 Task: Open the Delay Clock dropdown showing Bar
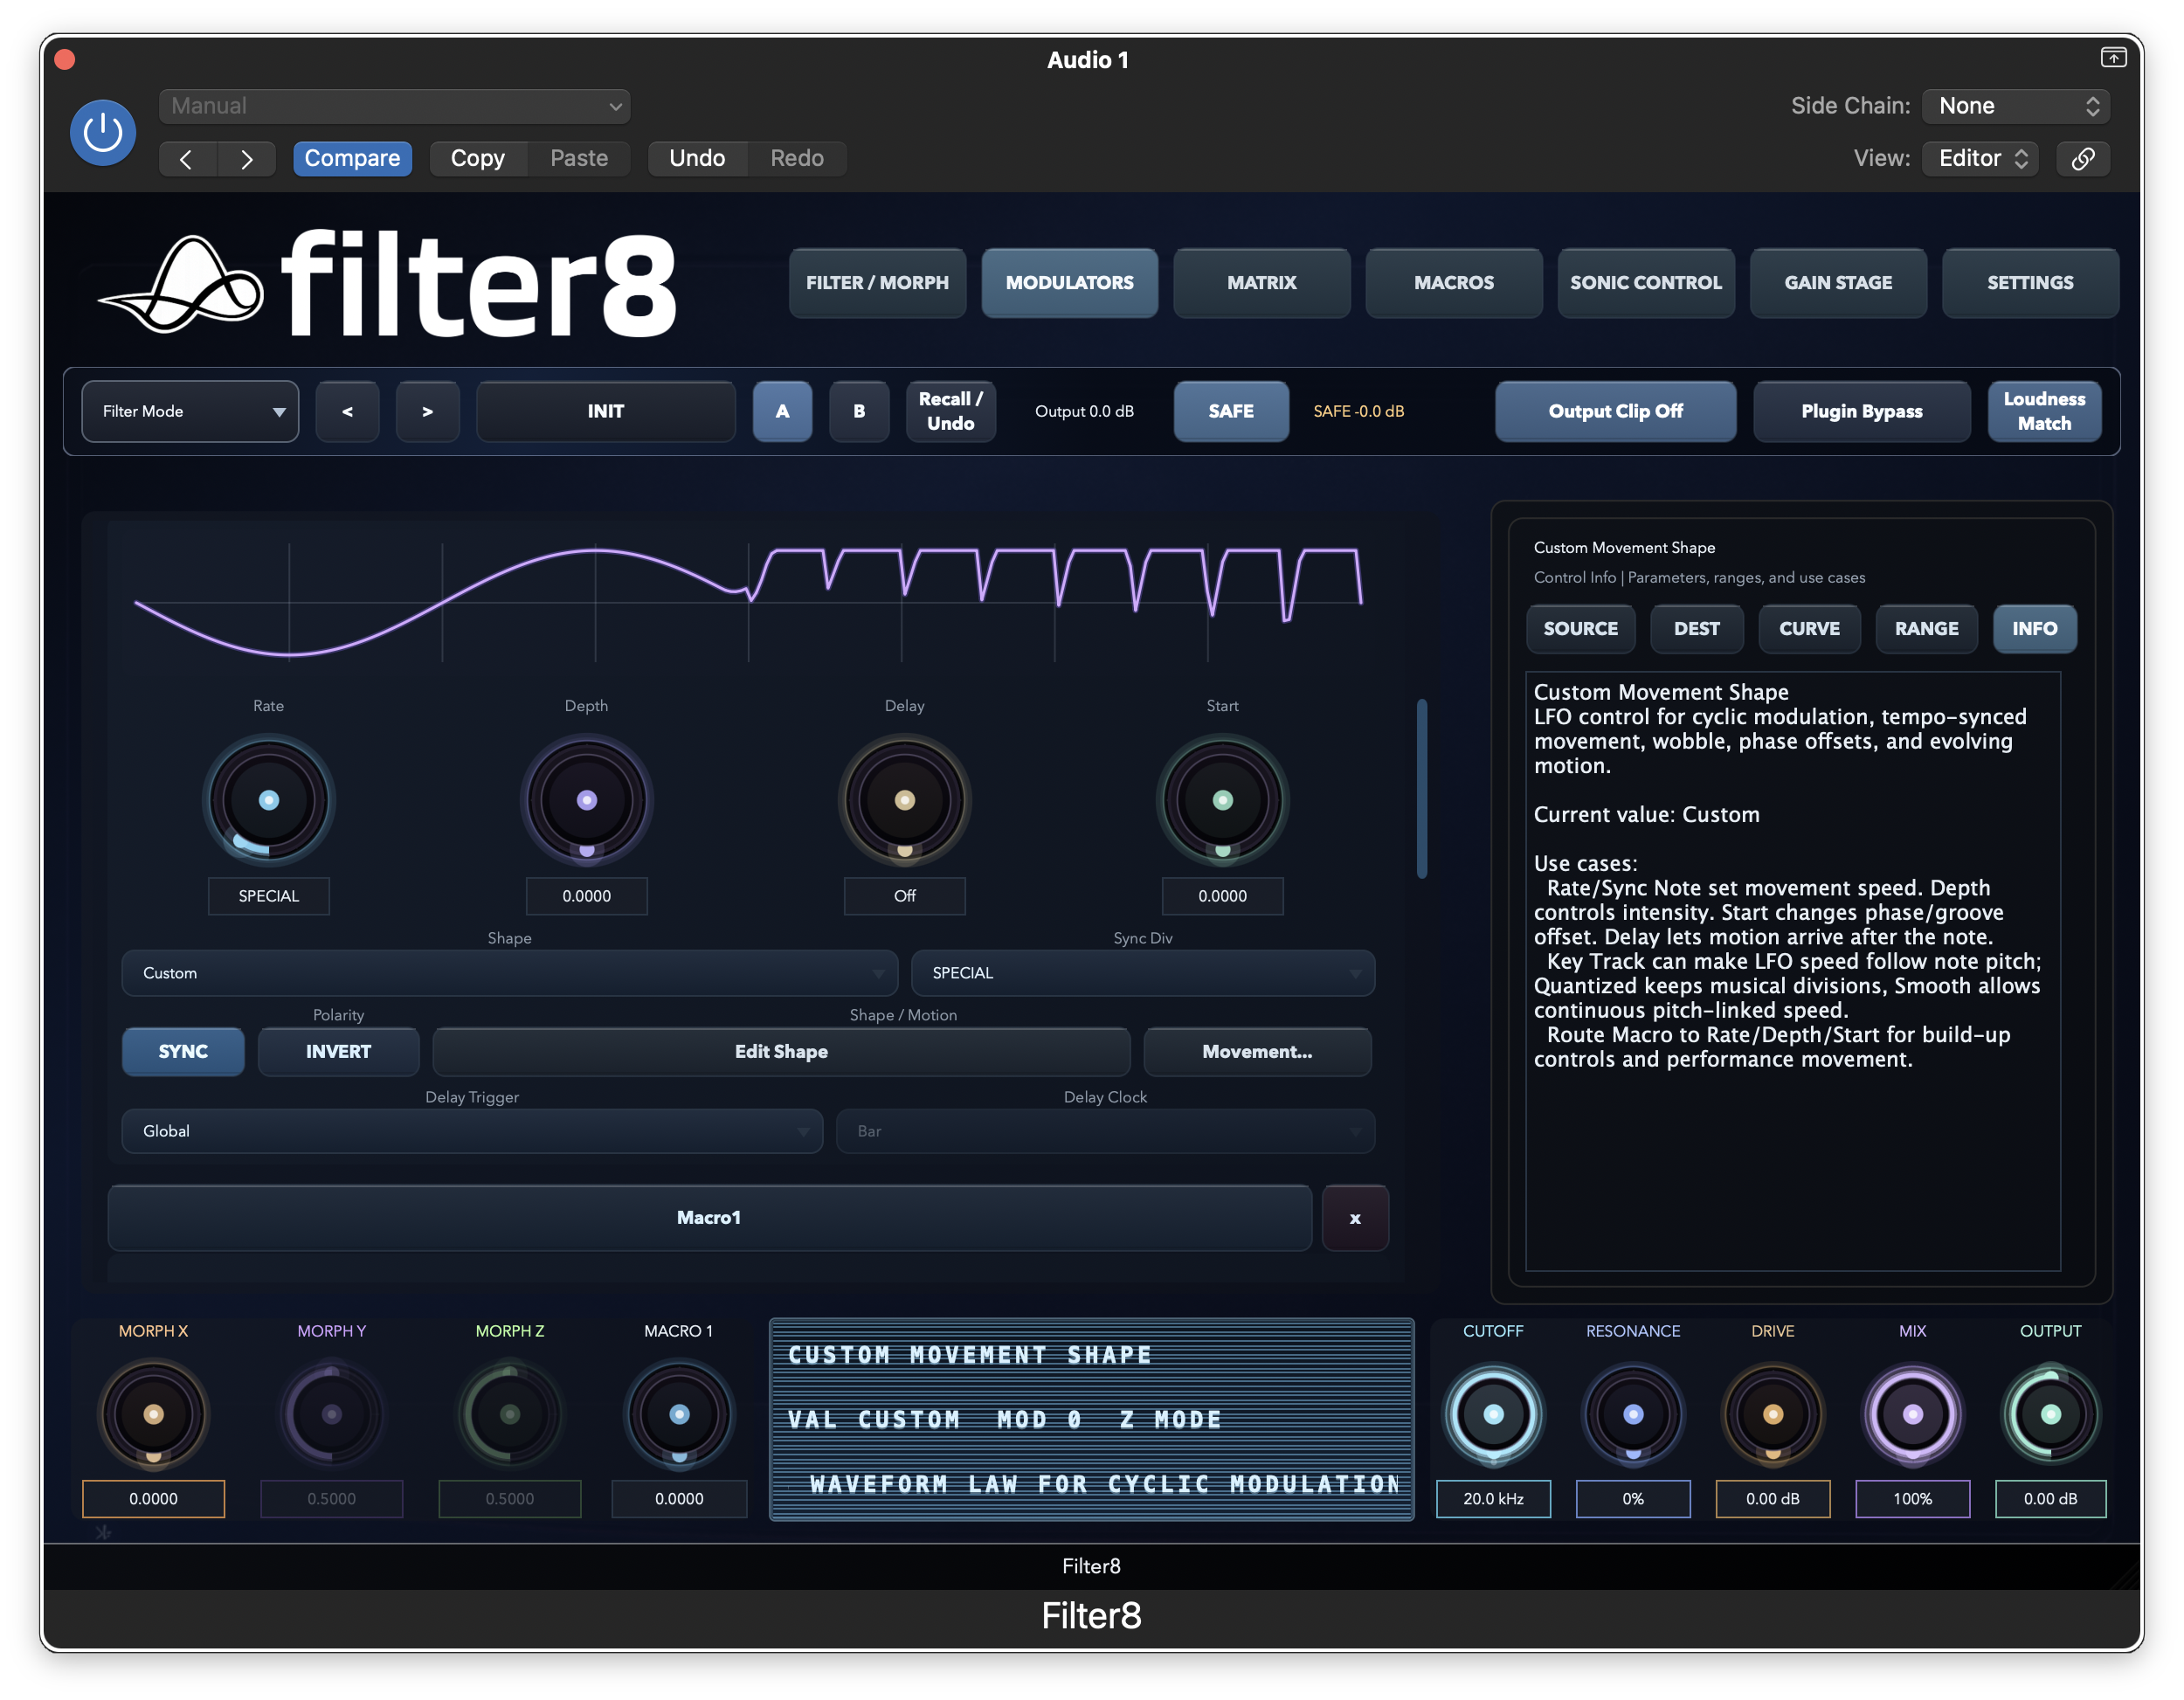click(1105, 1131)
